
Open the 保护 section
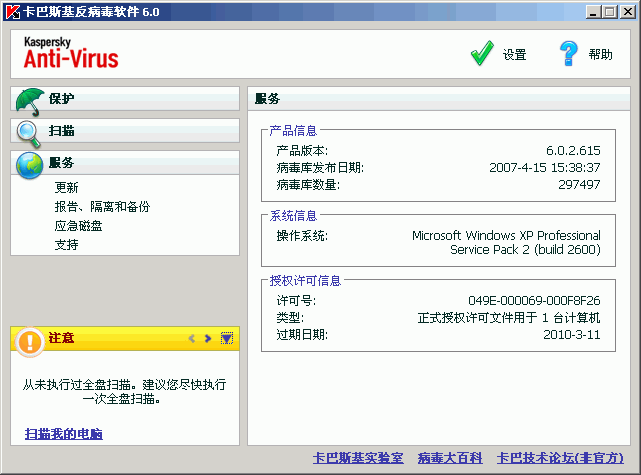click(x=125, y=99)
